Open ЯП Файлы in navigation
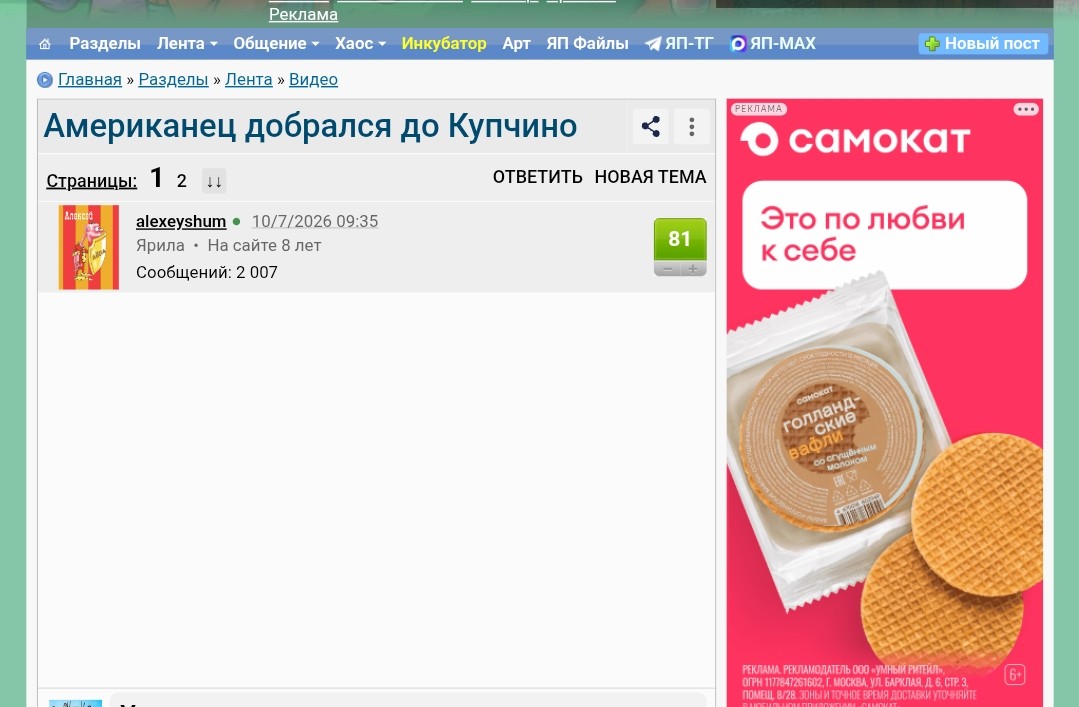Screen dimensions: 1079x707 587,43
